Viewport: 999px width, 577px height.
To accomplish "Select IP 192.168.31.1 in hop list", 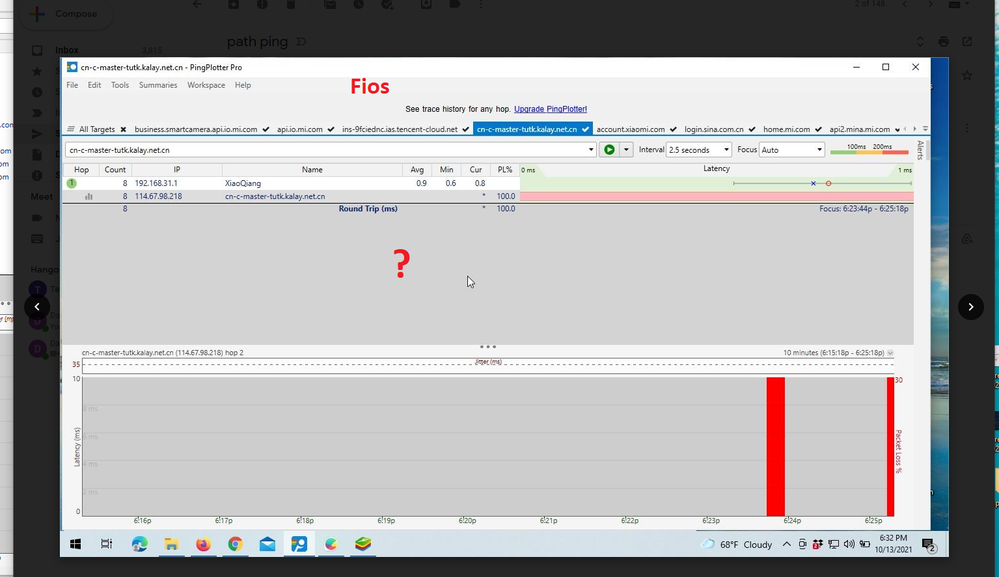I will [156, 183].
